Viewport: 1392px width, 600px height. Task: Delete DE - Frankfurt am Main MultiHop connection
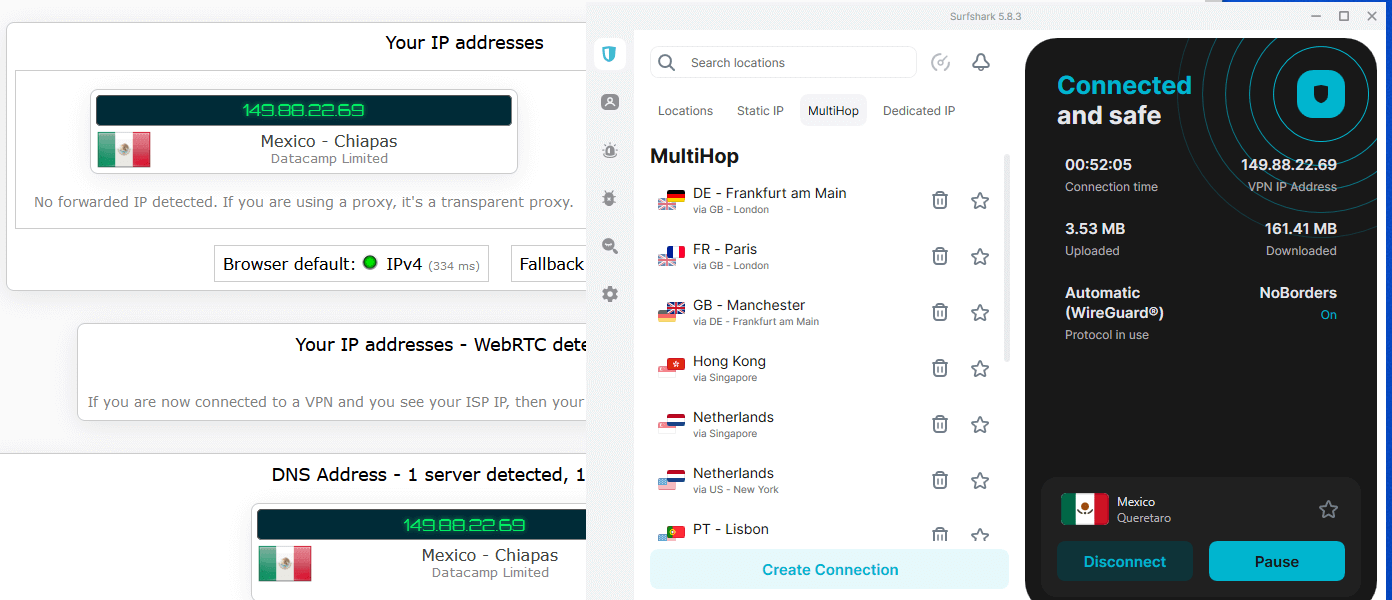[940, 201]
